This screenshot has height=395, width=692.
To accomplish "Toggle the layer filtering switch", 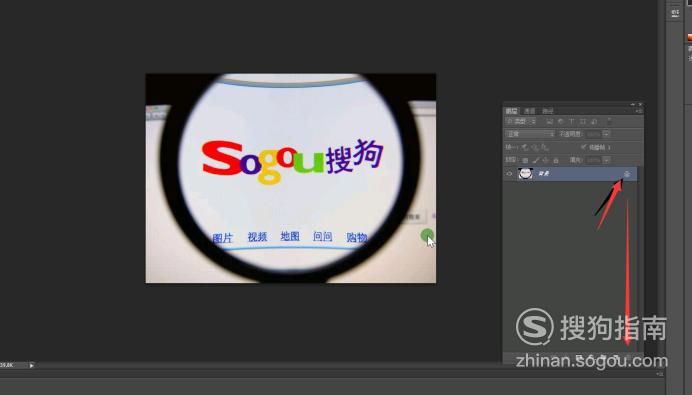I will [x=609, y=121].
